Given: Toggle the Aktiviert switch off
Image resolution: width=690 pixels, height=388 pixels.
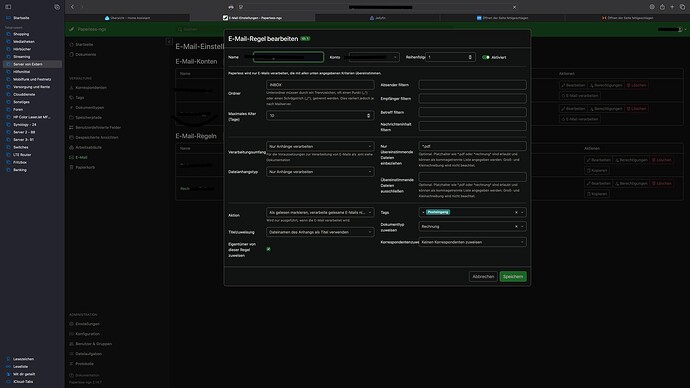Looking at the screenshot, I should point(486,57).
